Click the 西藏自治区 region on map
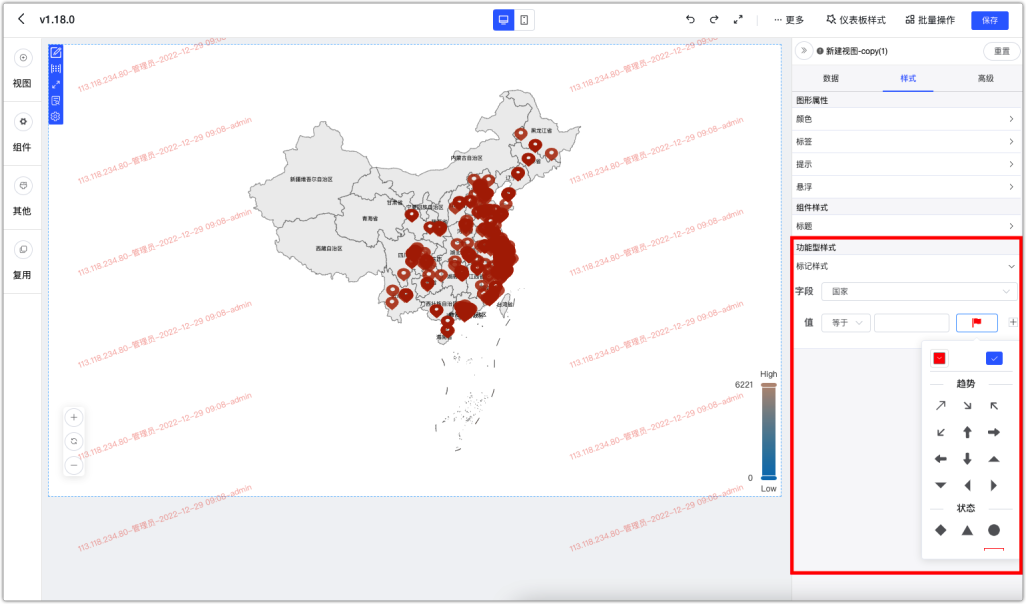The image size is (1026, 604). click(x=328, y=248)
